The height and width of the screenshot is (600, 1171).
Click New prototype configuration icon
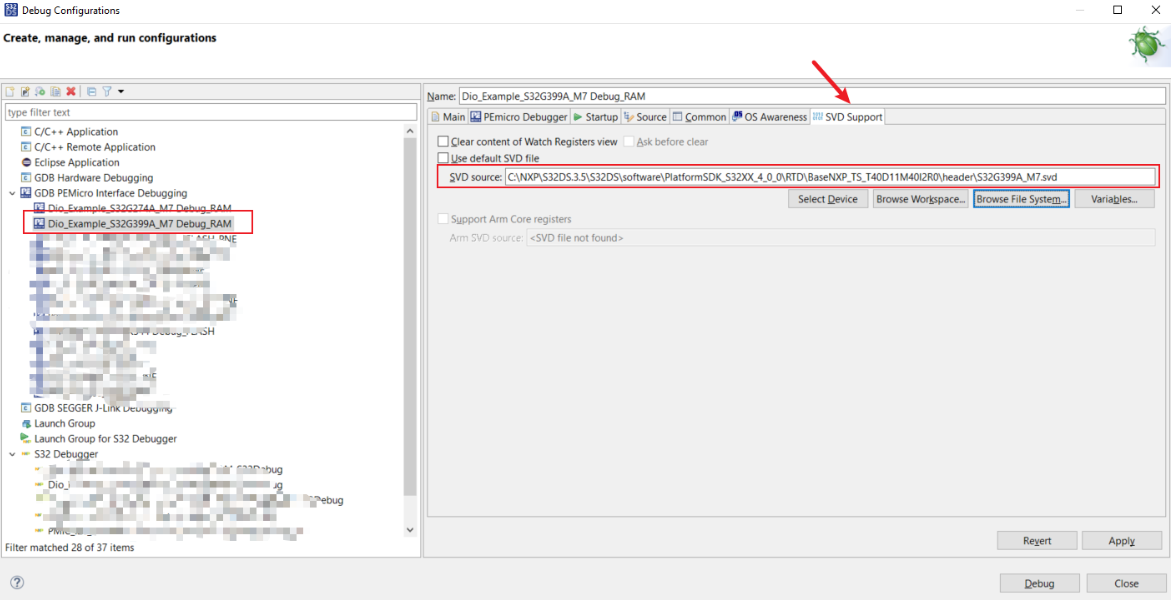pos(25,92)
